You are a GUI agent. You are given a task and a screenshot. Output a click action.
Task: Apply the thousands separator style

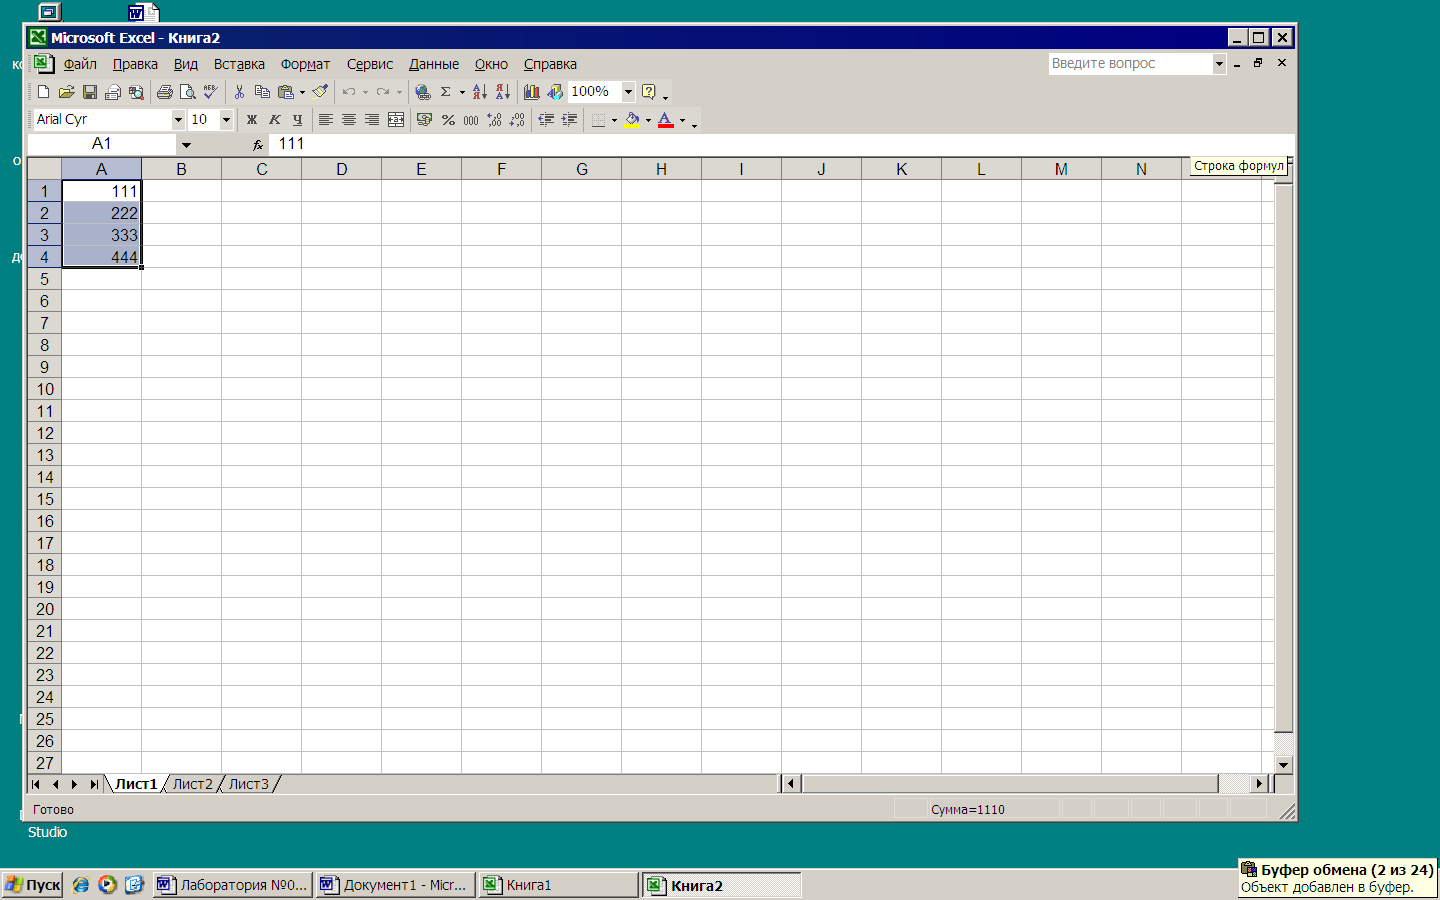coord(471,120)
